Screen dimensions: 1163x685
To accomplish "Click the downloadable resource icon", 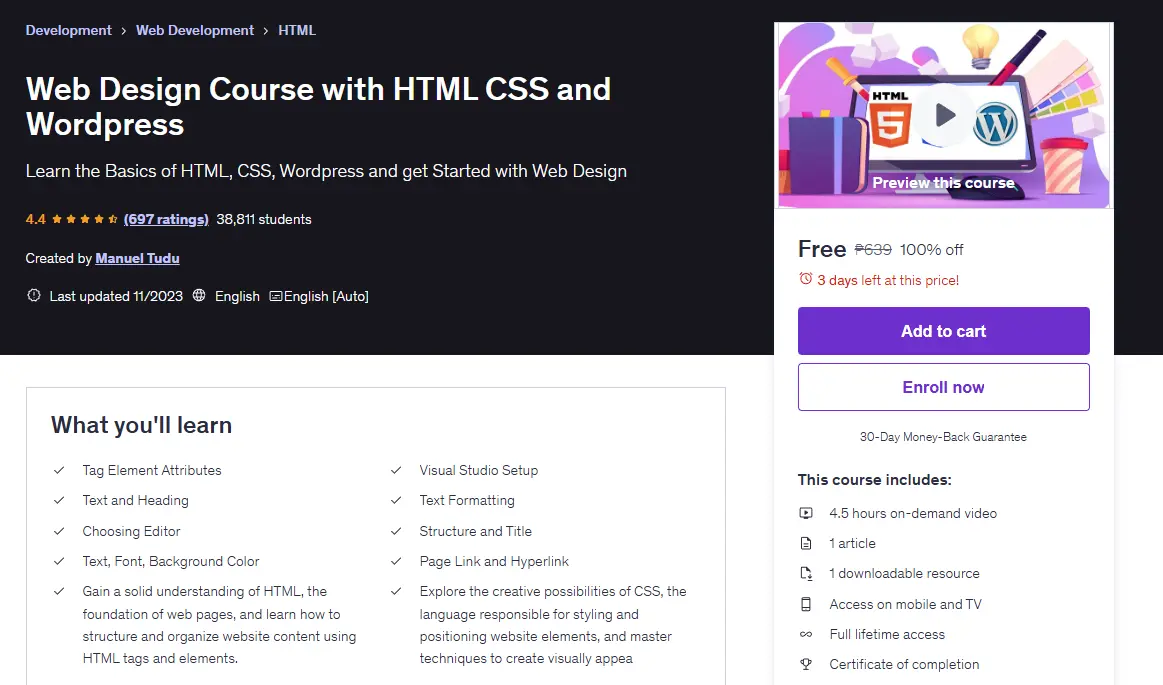I will click(x=806, y=573).
